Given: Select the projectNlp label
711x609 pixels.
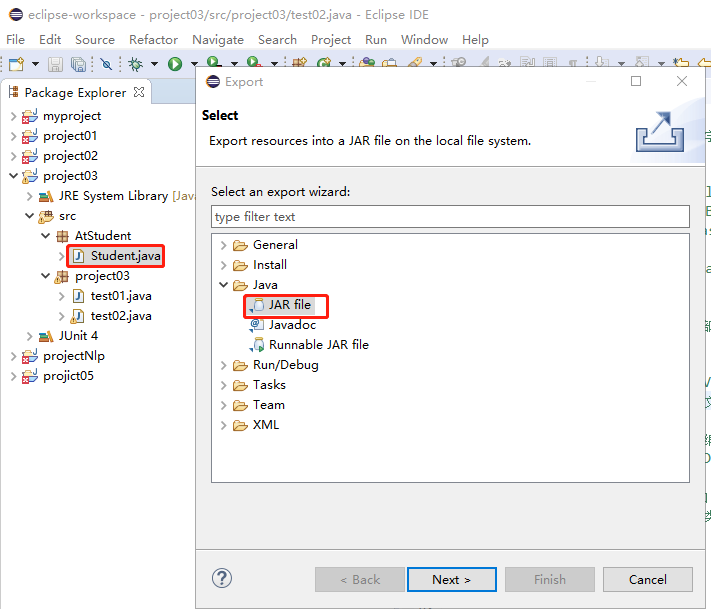Looking at the screenshot, I should [x=74, y=356].
